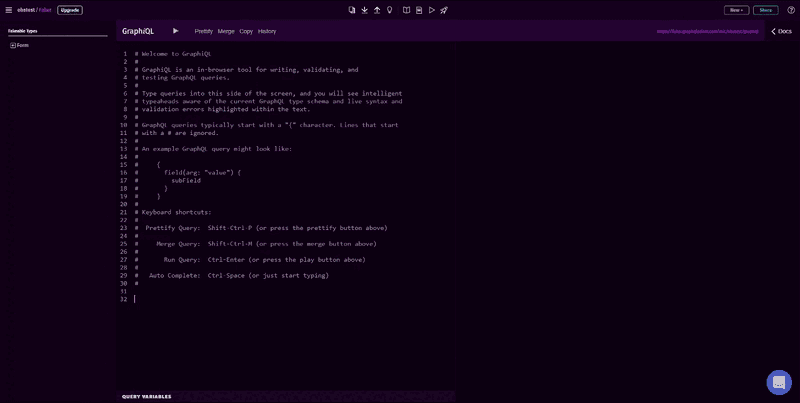Click Copy in GraphiQL toolbar
This screenshot has height=403, width=800.
pos(246,32)
